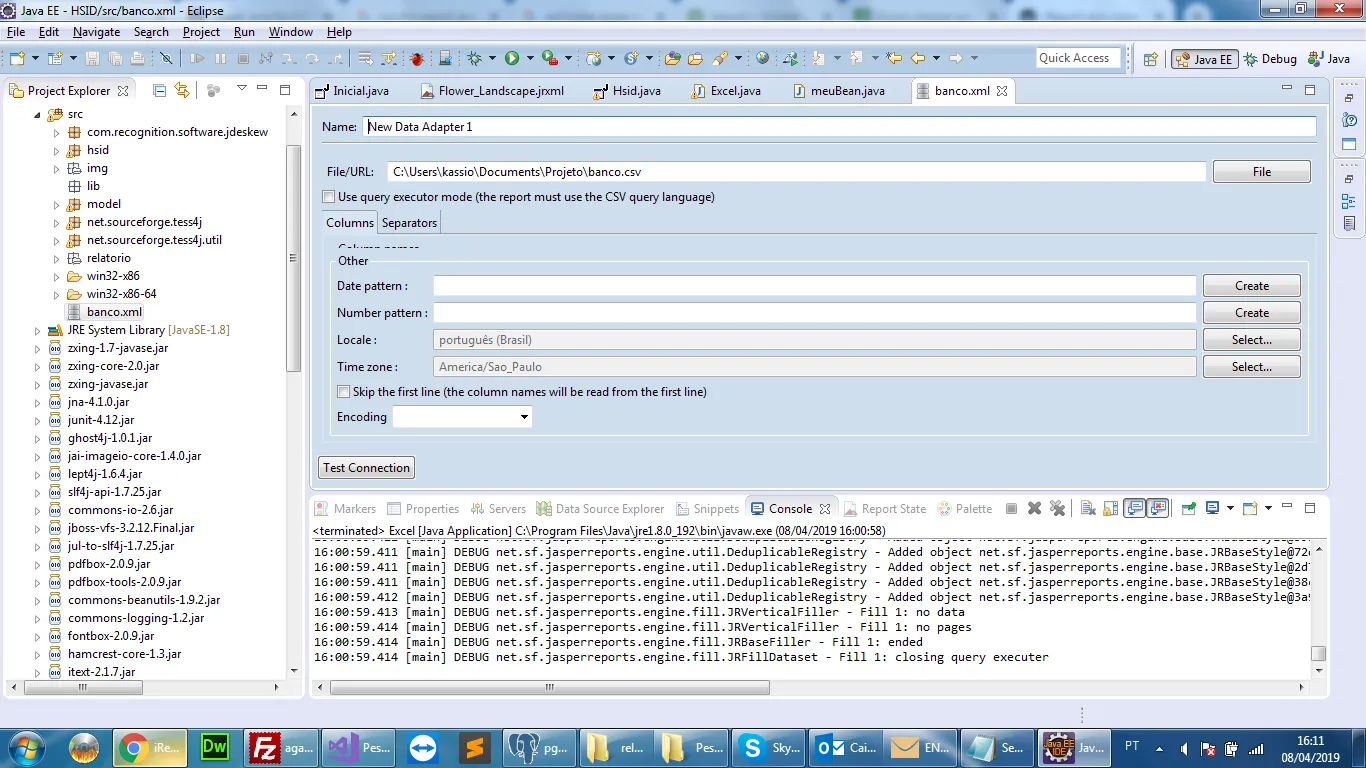Click the File browse button
Image resolution: width=1366 pixels, height=768 pixels.
pos(1261,172)
